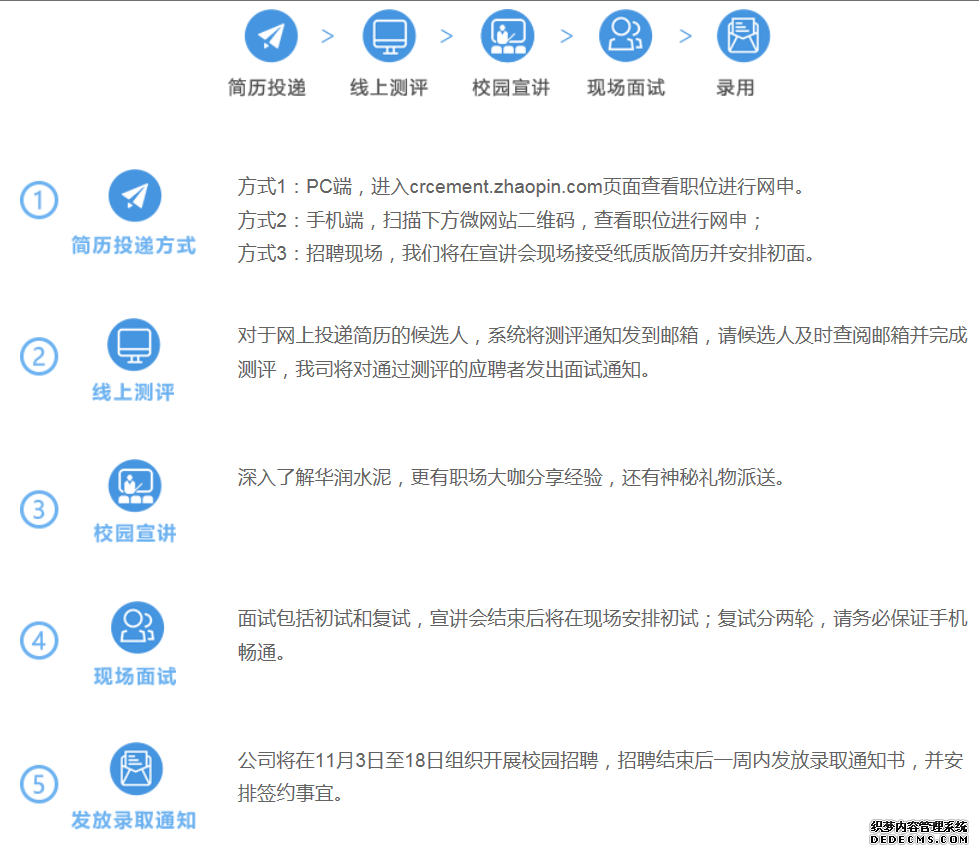Click the gray 线上测评 label in top flow
This screenshot has width=979, height=854.
tap(389, 87)
